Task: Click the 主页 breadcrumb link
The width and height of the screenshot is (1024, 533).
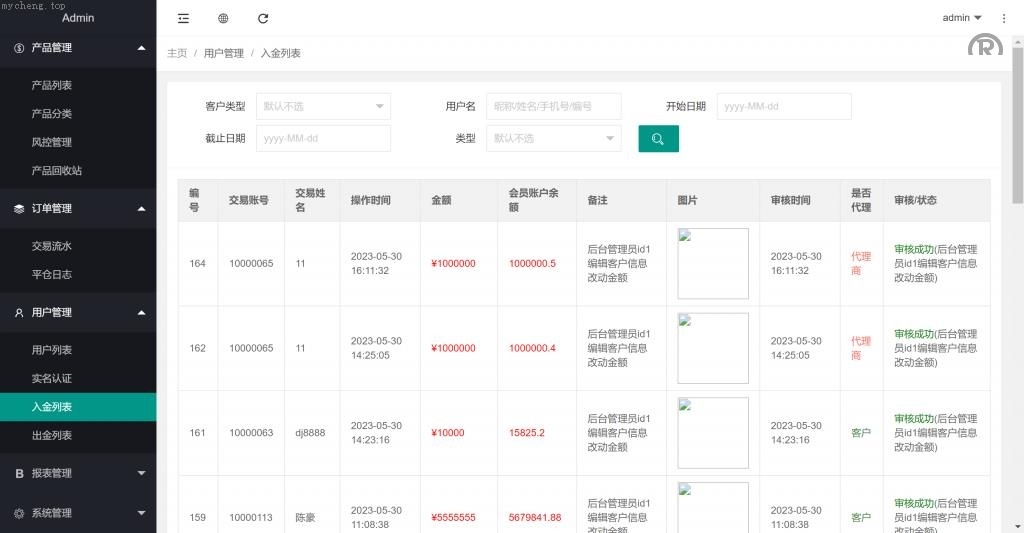Action: [x=177, y=53]
